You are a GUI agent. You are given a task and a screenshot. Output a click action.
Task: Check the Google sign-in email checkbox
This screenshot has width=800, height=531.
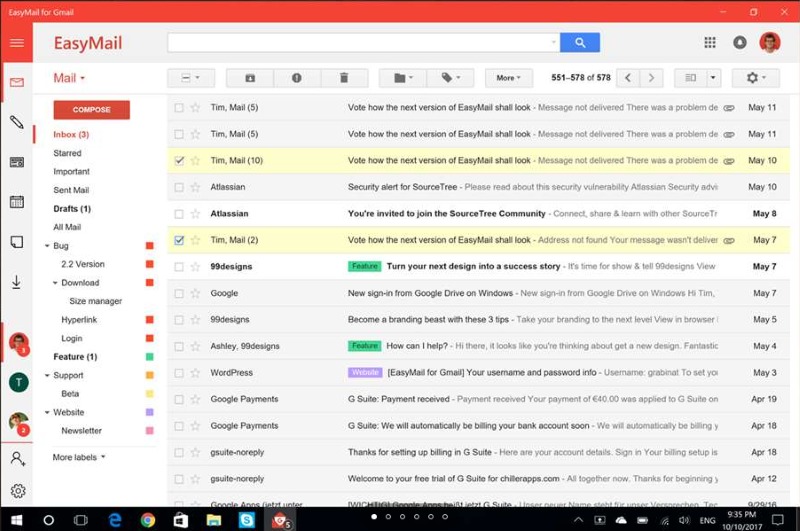point(179,293)
